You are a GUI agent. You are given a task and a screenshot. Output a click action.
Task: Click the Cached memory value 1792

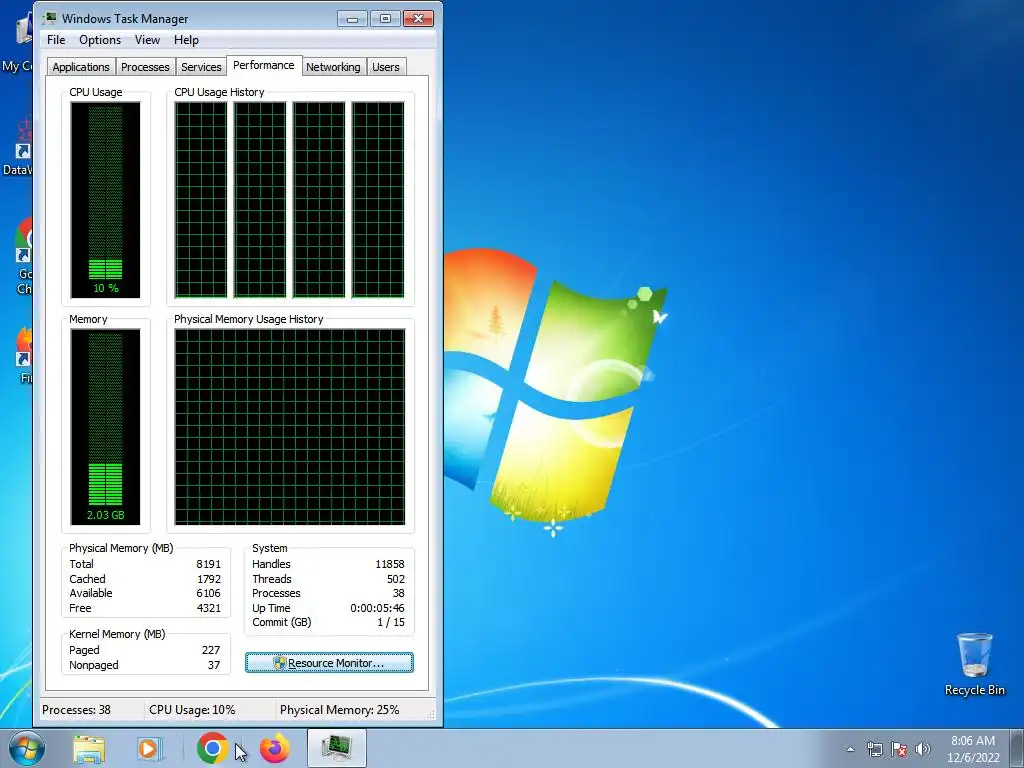[209, 579]
